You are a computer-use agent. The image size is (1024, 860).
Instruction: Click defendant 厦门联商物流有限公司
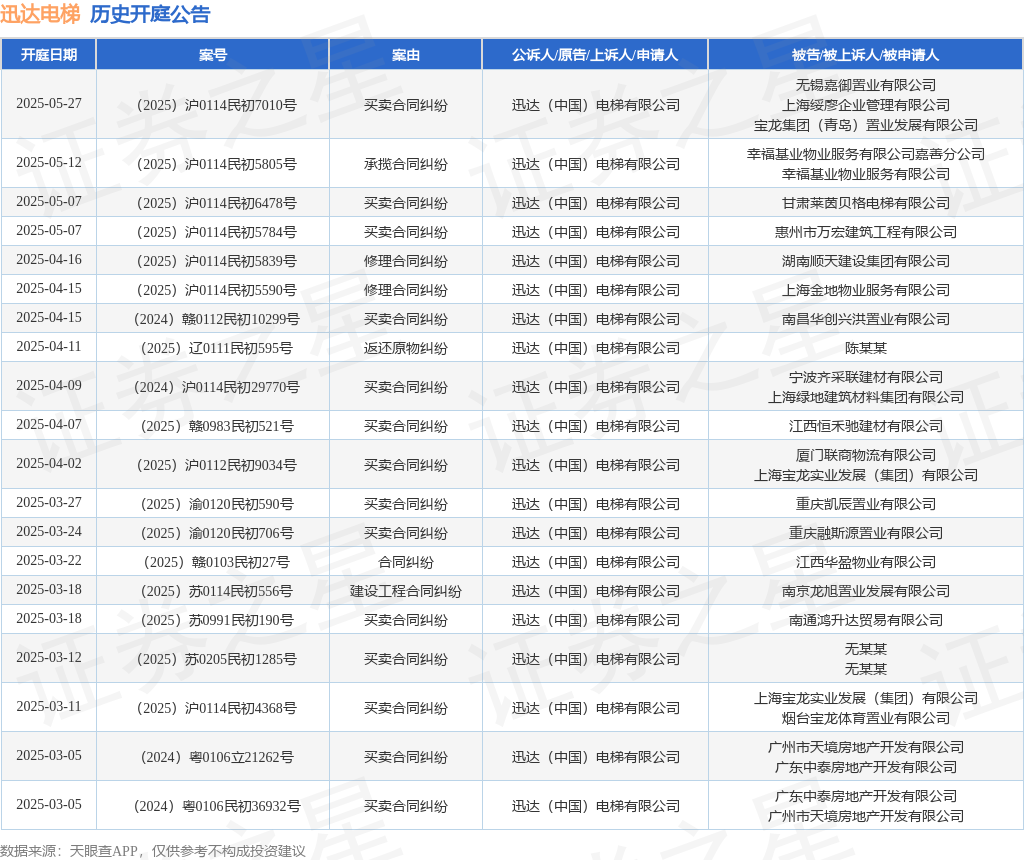865,455
